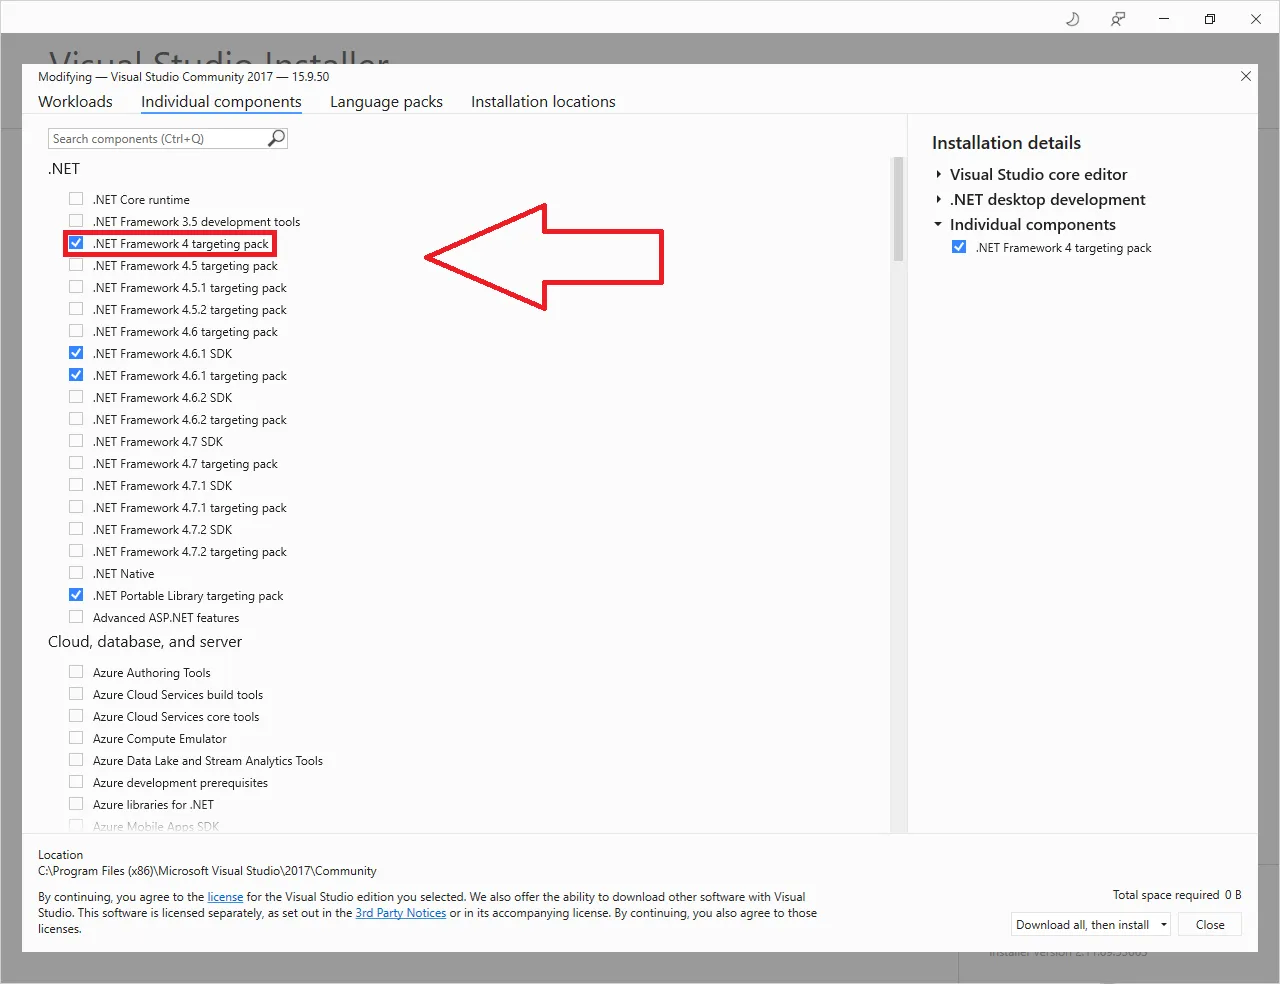1280x984 pixels.
Task: Click the Download all, then install option
Action: click(1083, 925)
